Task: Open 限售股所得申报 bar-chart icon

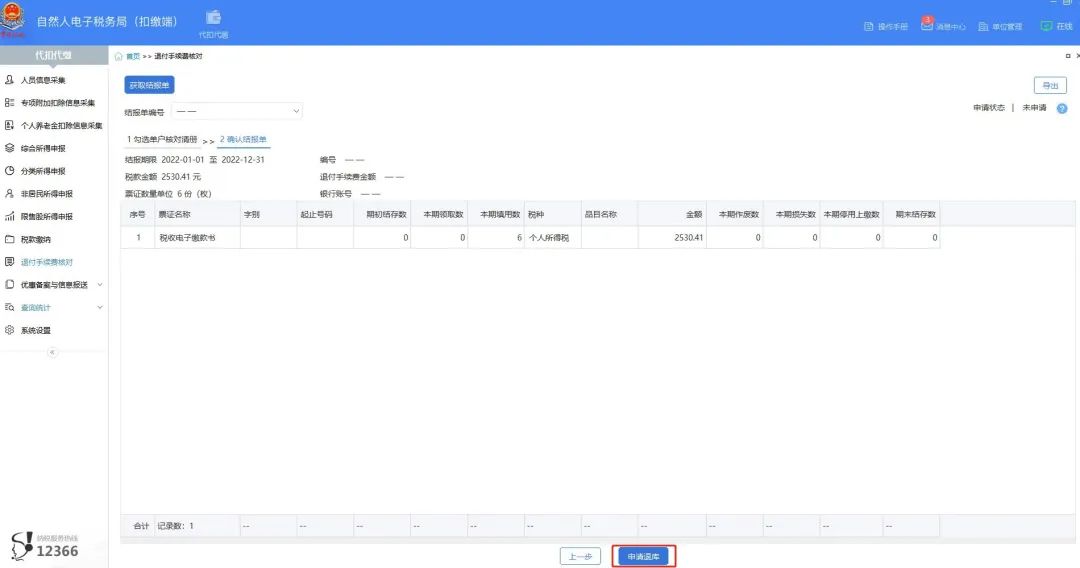Action: point(10,216)
